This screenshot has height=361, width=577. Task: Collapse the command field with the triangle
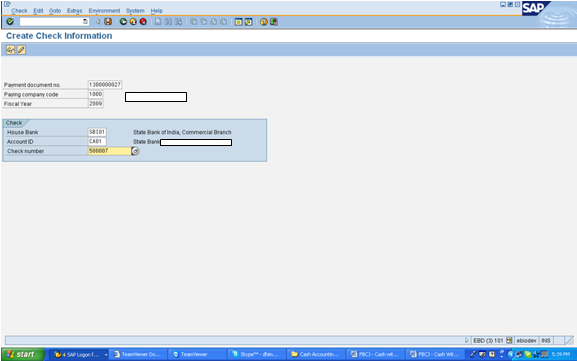click(x=98, y=22)
